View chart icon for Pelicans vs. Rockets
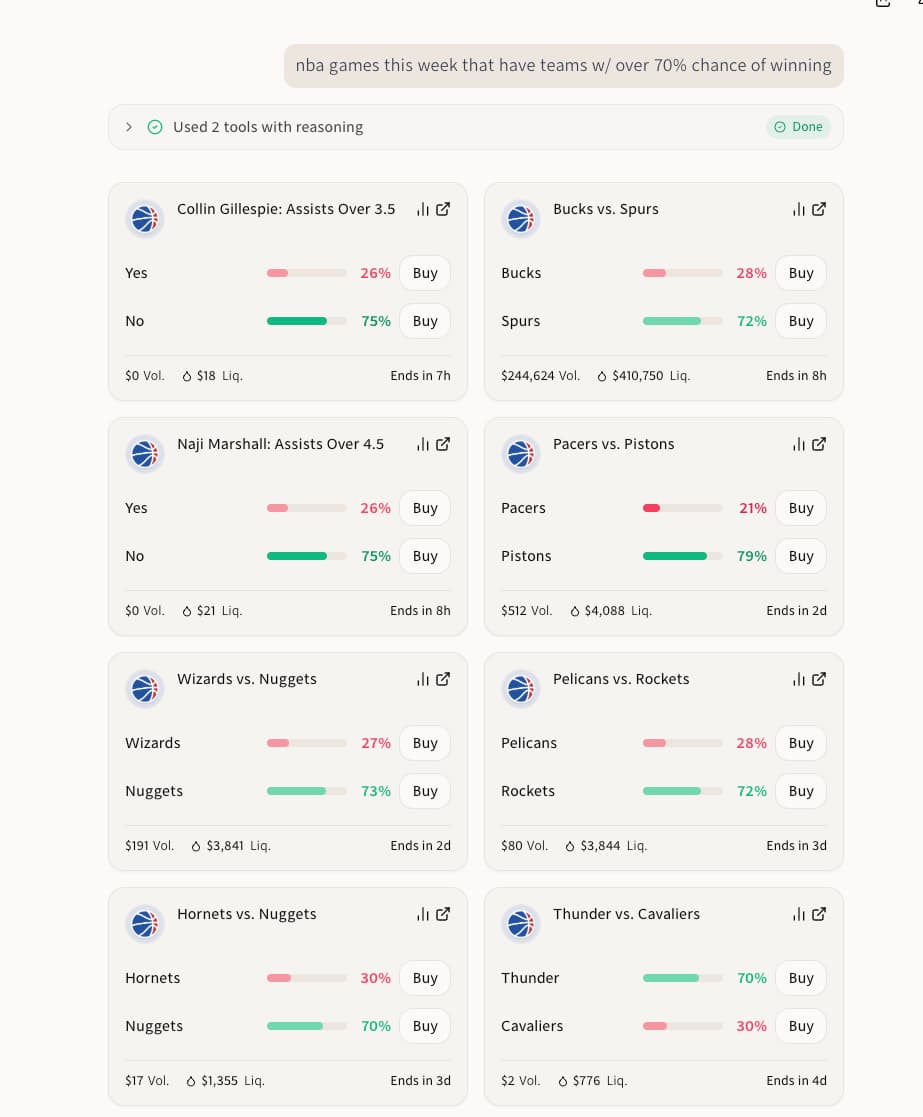923x1117 pixels. 798,679
